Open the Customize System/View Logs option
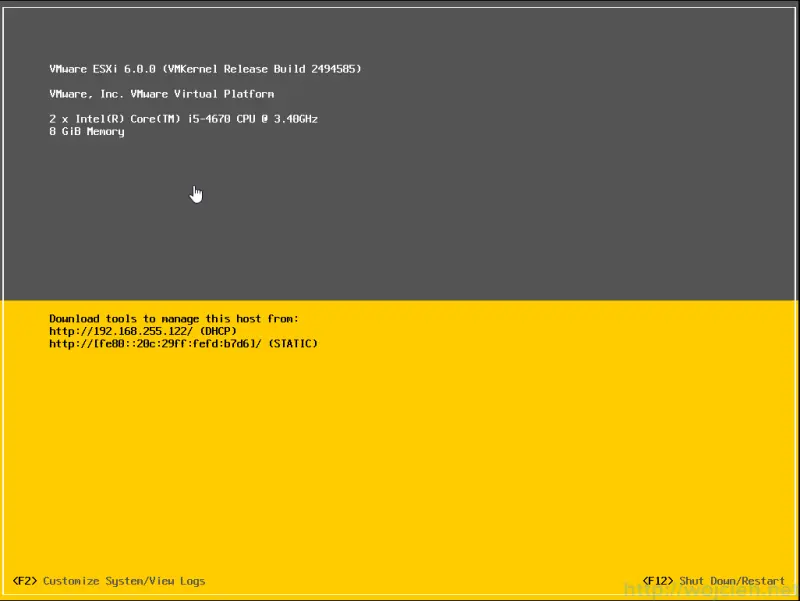The width and height of the screenshot is (800, 601). point(110,580)
